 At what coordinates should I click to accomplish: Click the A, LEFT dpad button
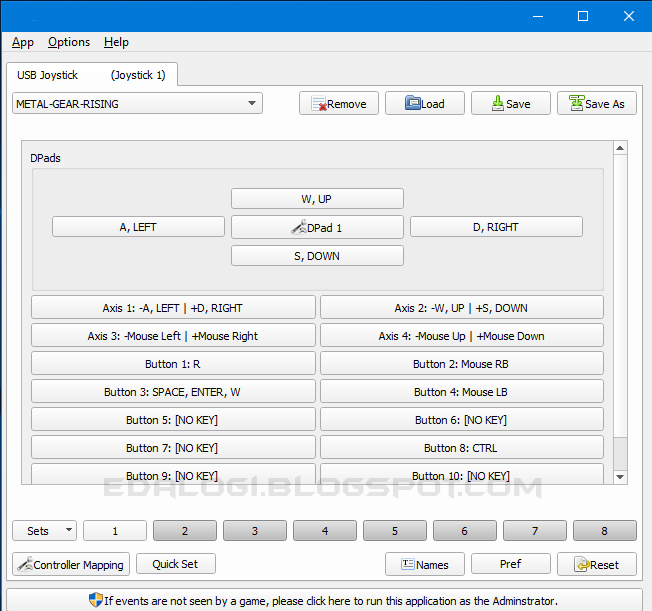click(x=138, y=227)
